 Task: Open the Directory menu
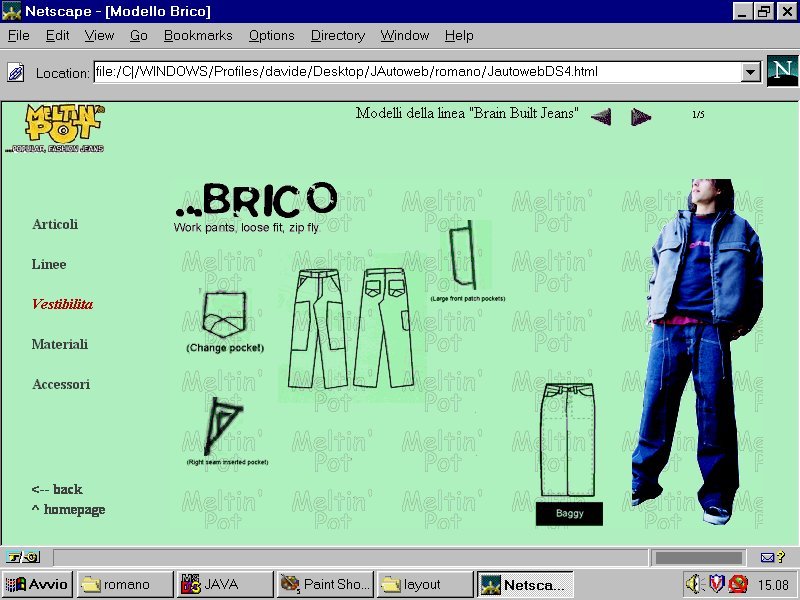point(337,35)
